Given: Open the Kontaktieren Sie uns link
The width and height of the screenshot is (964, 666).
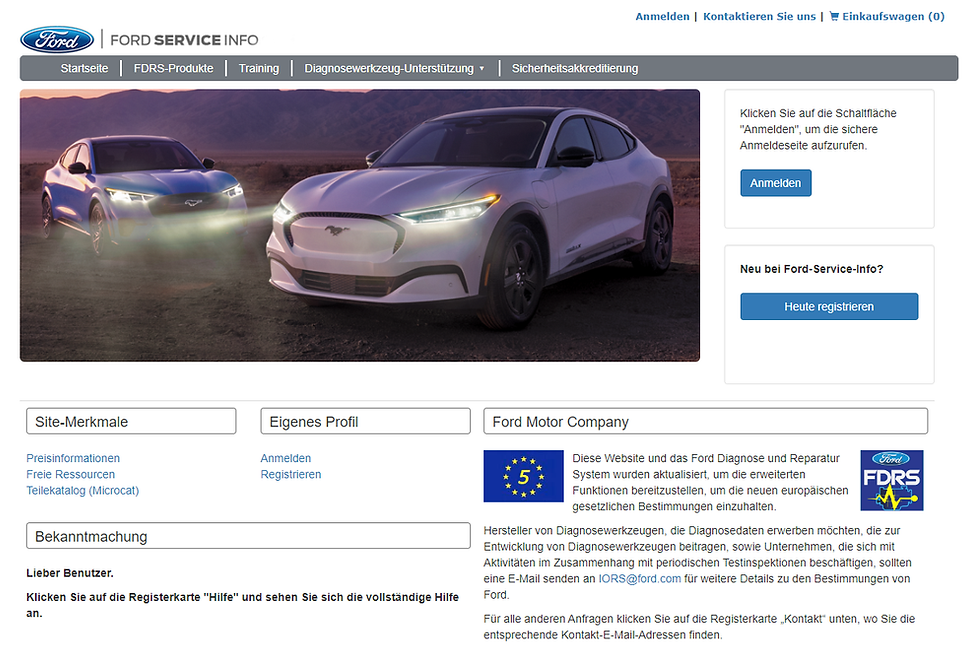Looking at the screenshot, I should pyautogui.click(x=759, y=17).
